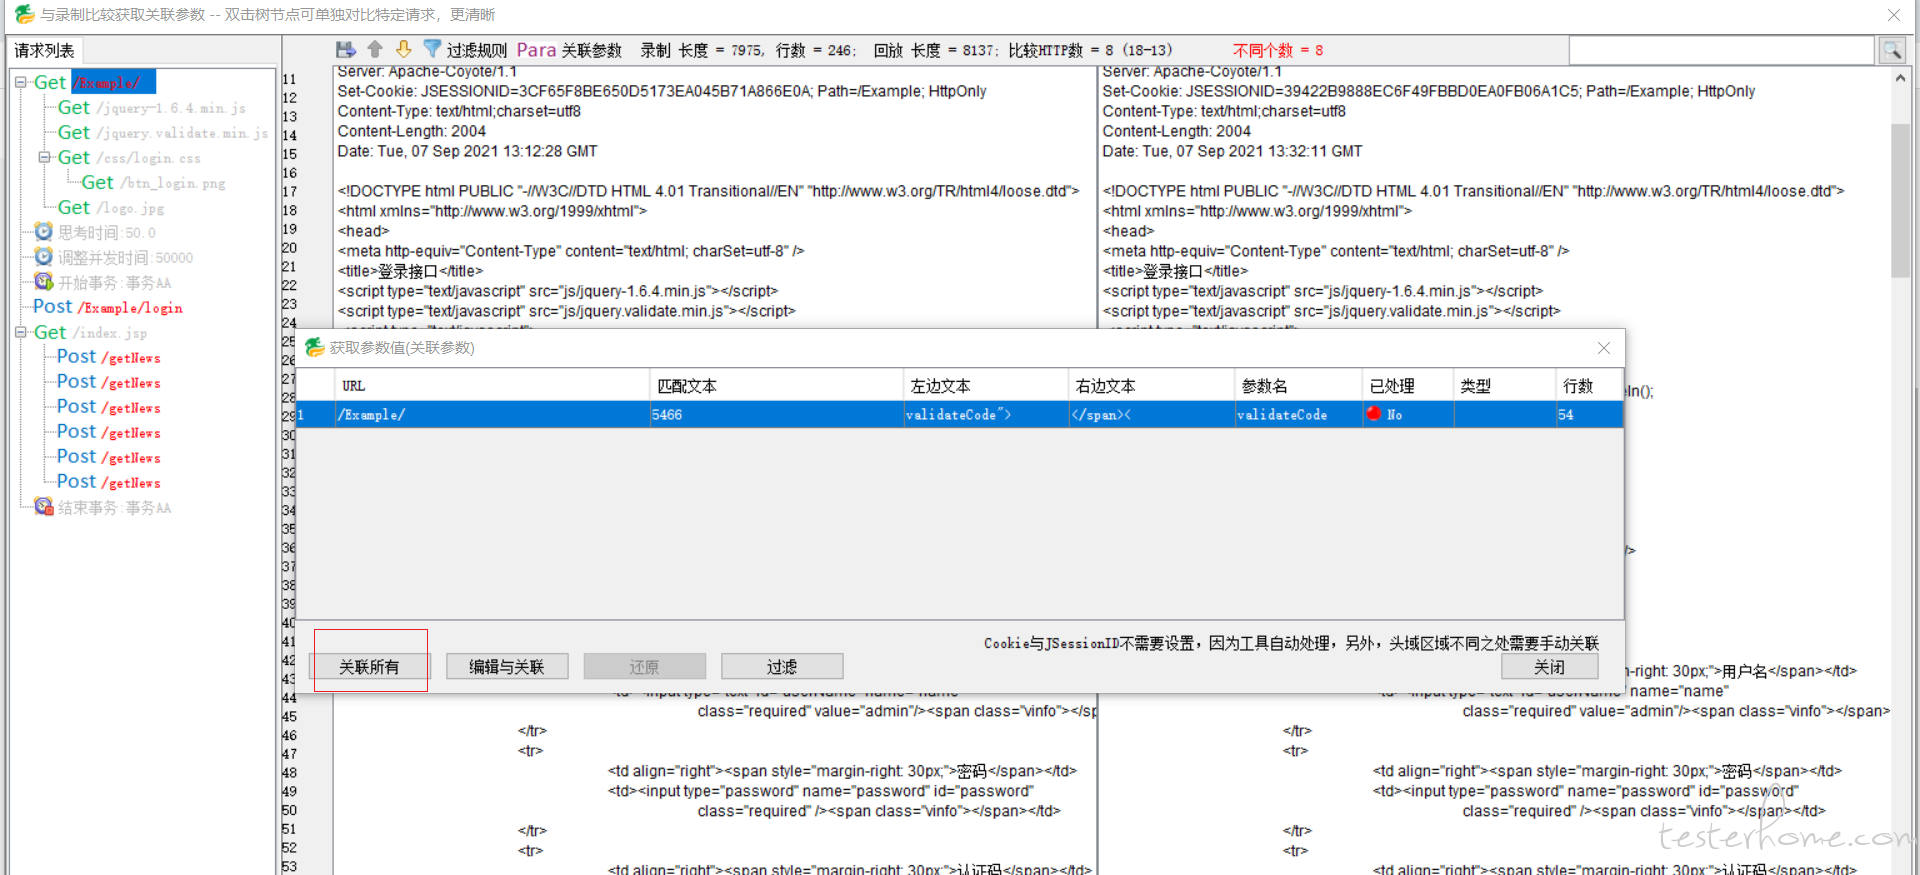Collapse the Get /index.jsp node
The height and width of the screenshot is (875, 1920).
point(21,332)
